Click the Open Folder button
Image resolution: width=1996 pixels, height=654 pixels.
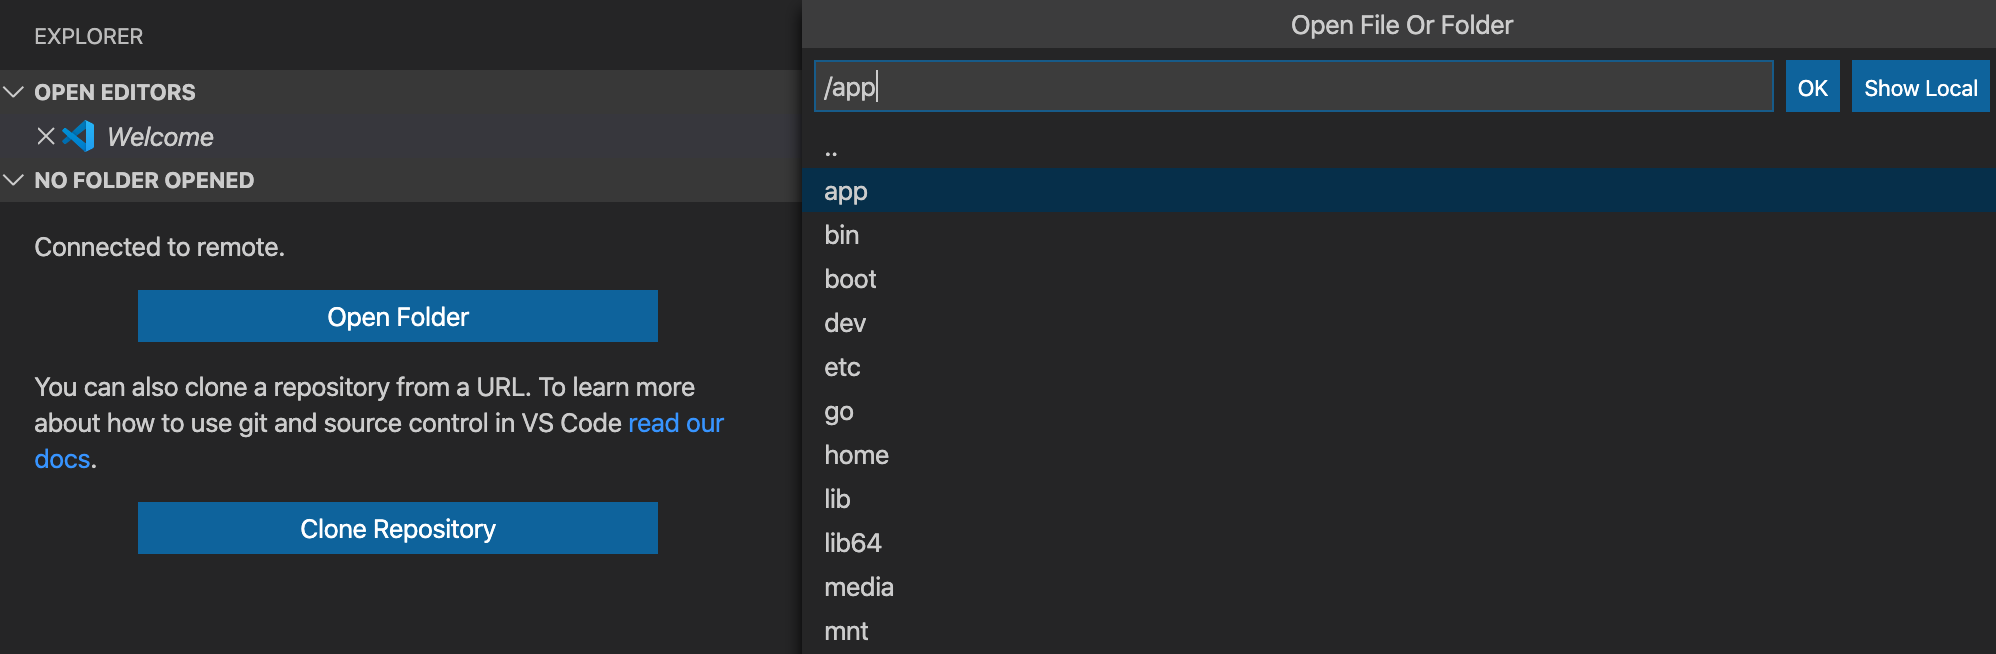398,316
